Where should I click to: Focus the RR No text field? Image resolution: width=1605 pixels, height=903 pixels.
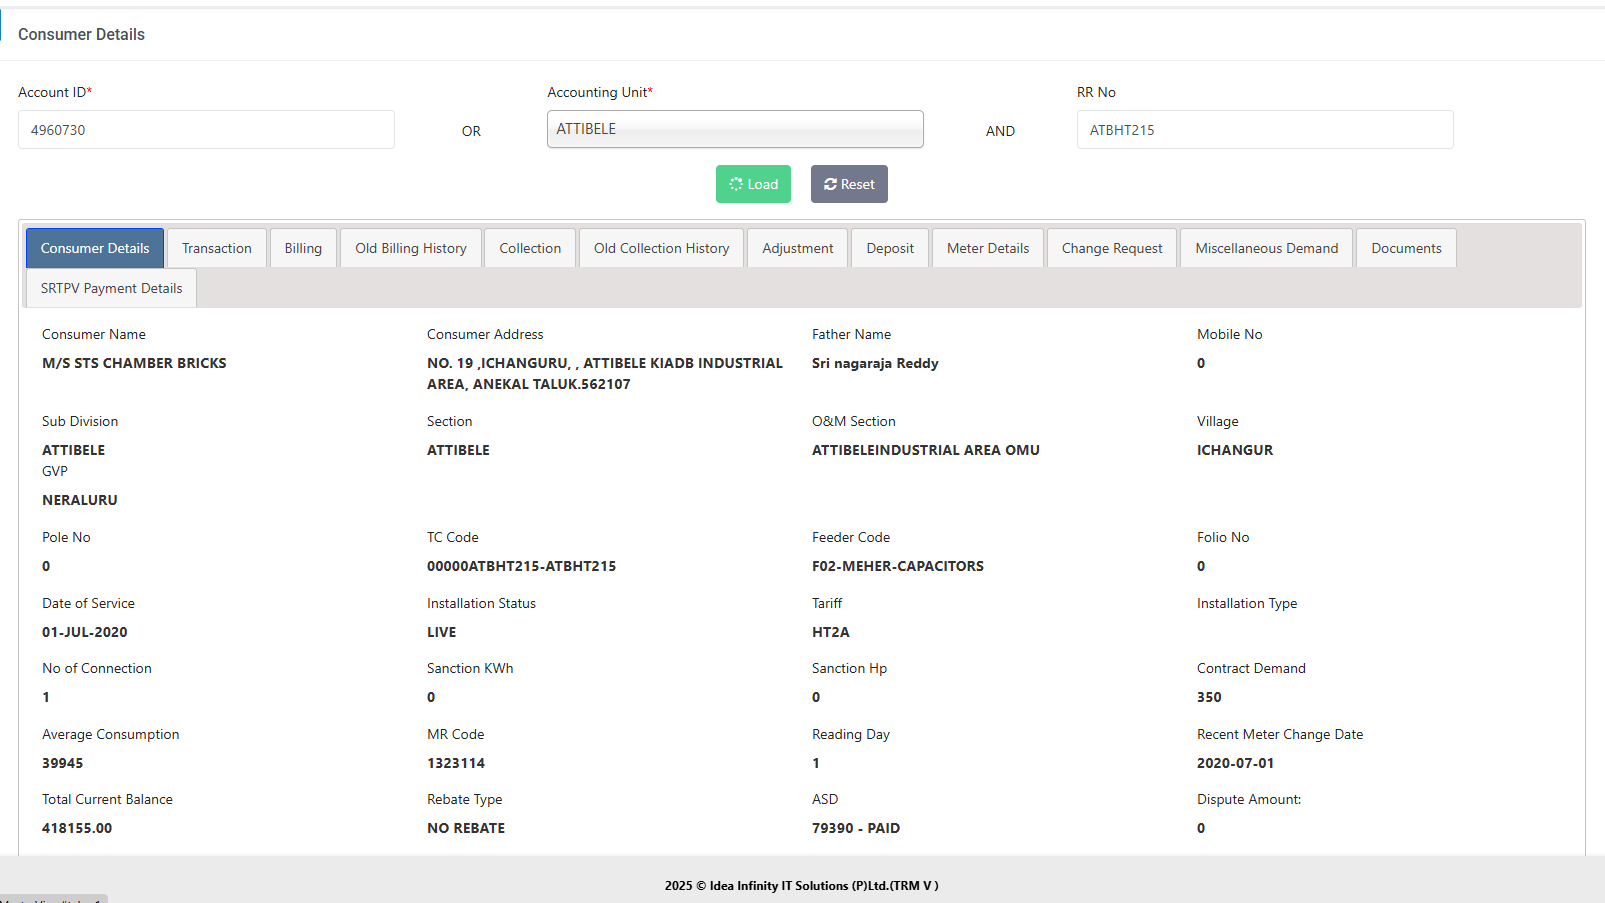coord(1264,130)
